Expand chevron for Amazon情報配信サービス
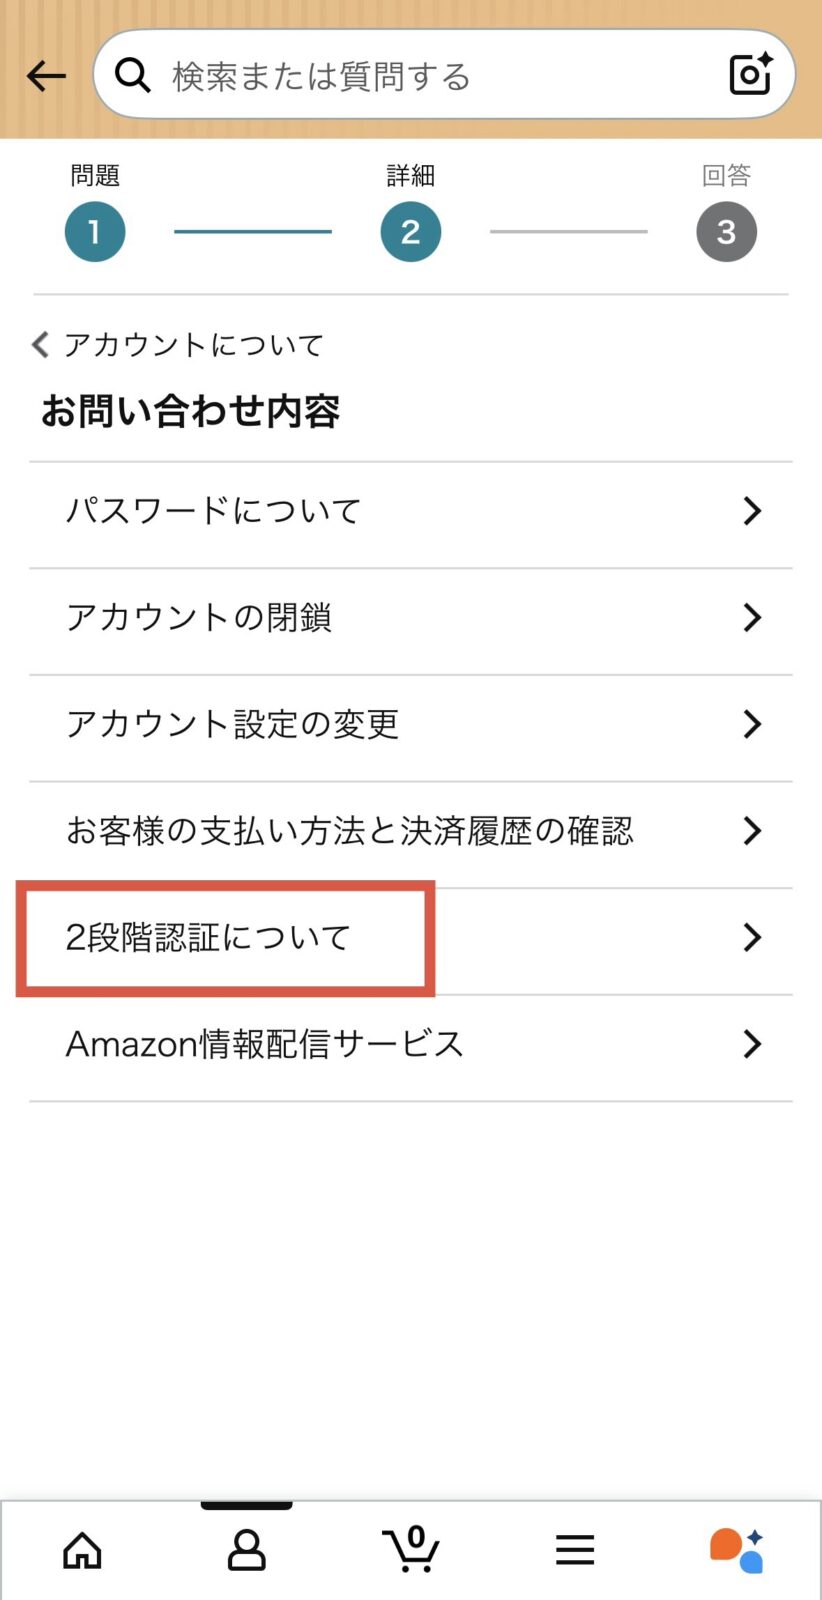Screen dimensions: 822x1600 pyautogui.click(x=752, y=1044)
